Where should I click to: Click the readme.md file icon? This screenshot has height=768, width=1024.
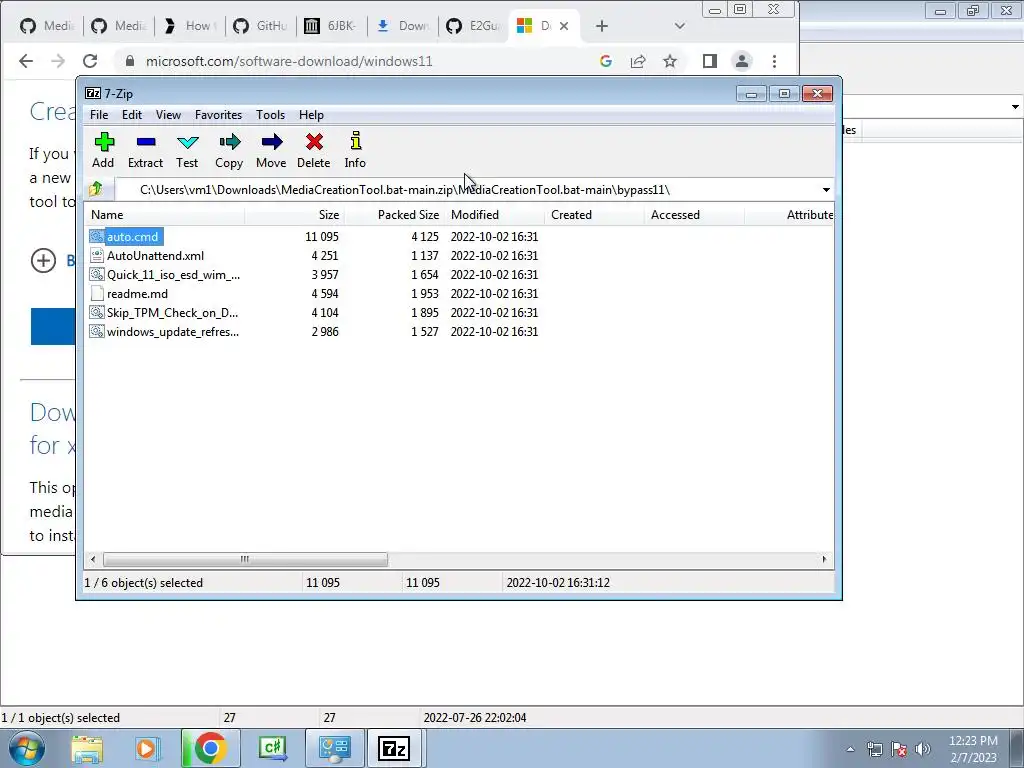tap(97, 293)
